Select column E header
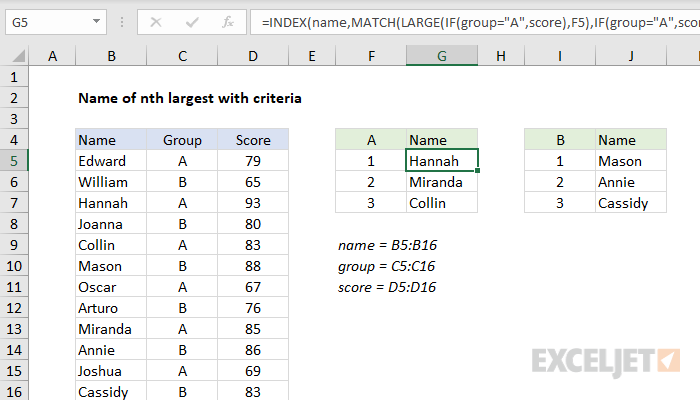Screen dimensions: 700x400 [x=312, y=56]
